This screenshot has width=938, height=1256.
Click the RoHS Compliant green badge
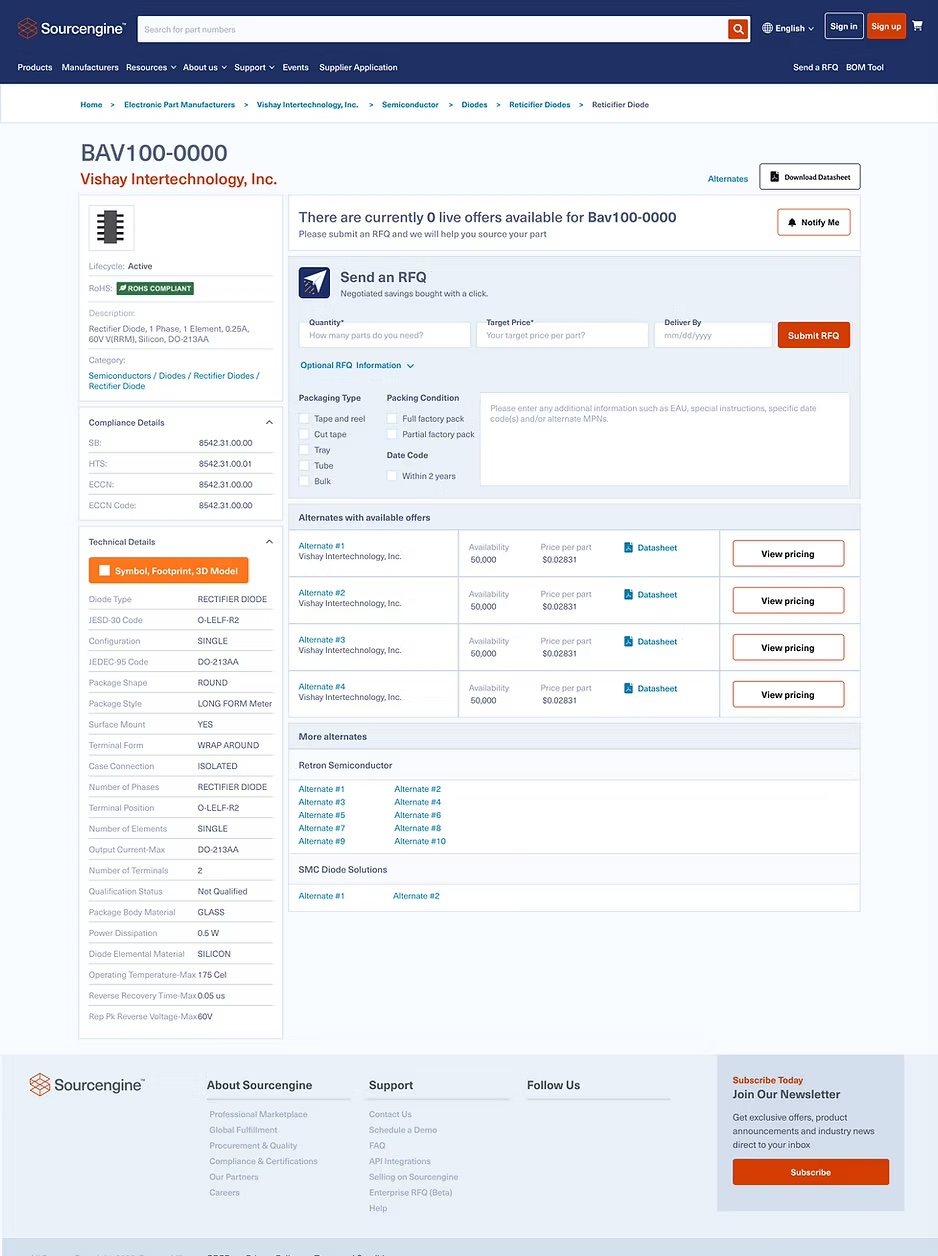[155, 288]
